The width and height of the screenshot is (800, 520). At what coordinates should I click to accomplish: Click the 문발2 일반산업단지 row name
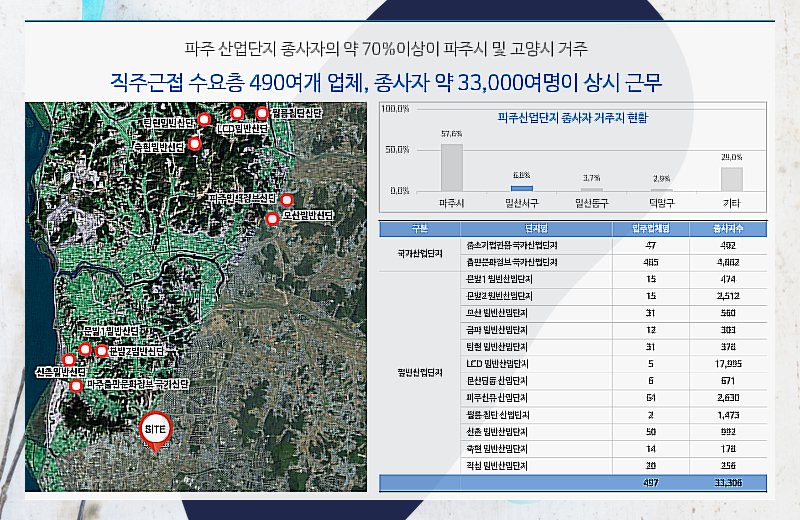coord(498,296)
